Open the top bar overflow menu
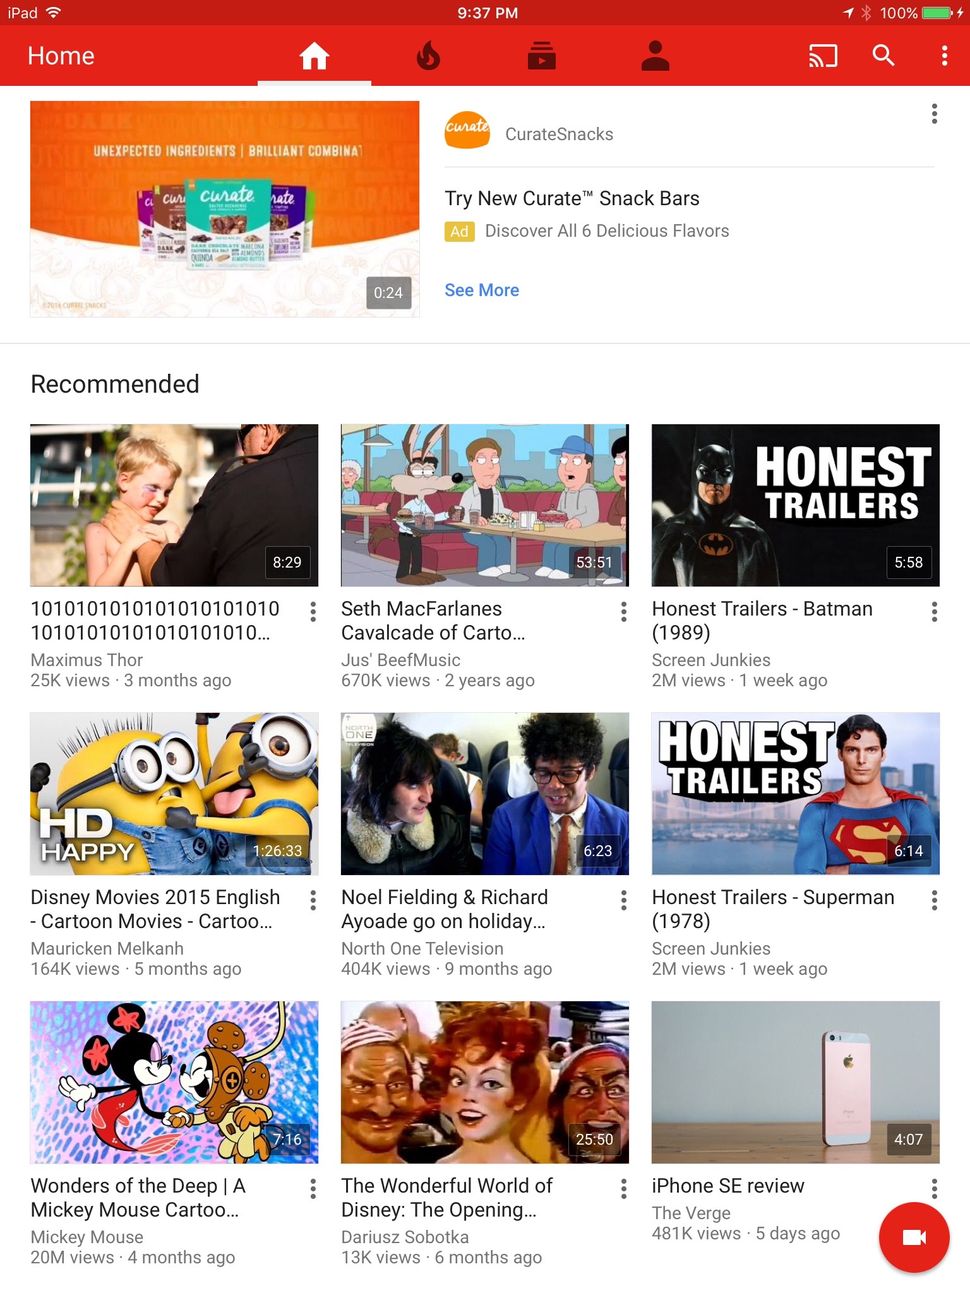The height and width of the screenshot is (1293, 970). (x=944, y=56)
